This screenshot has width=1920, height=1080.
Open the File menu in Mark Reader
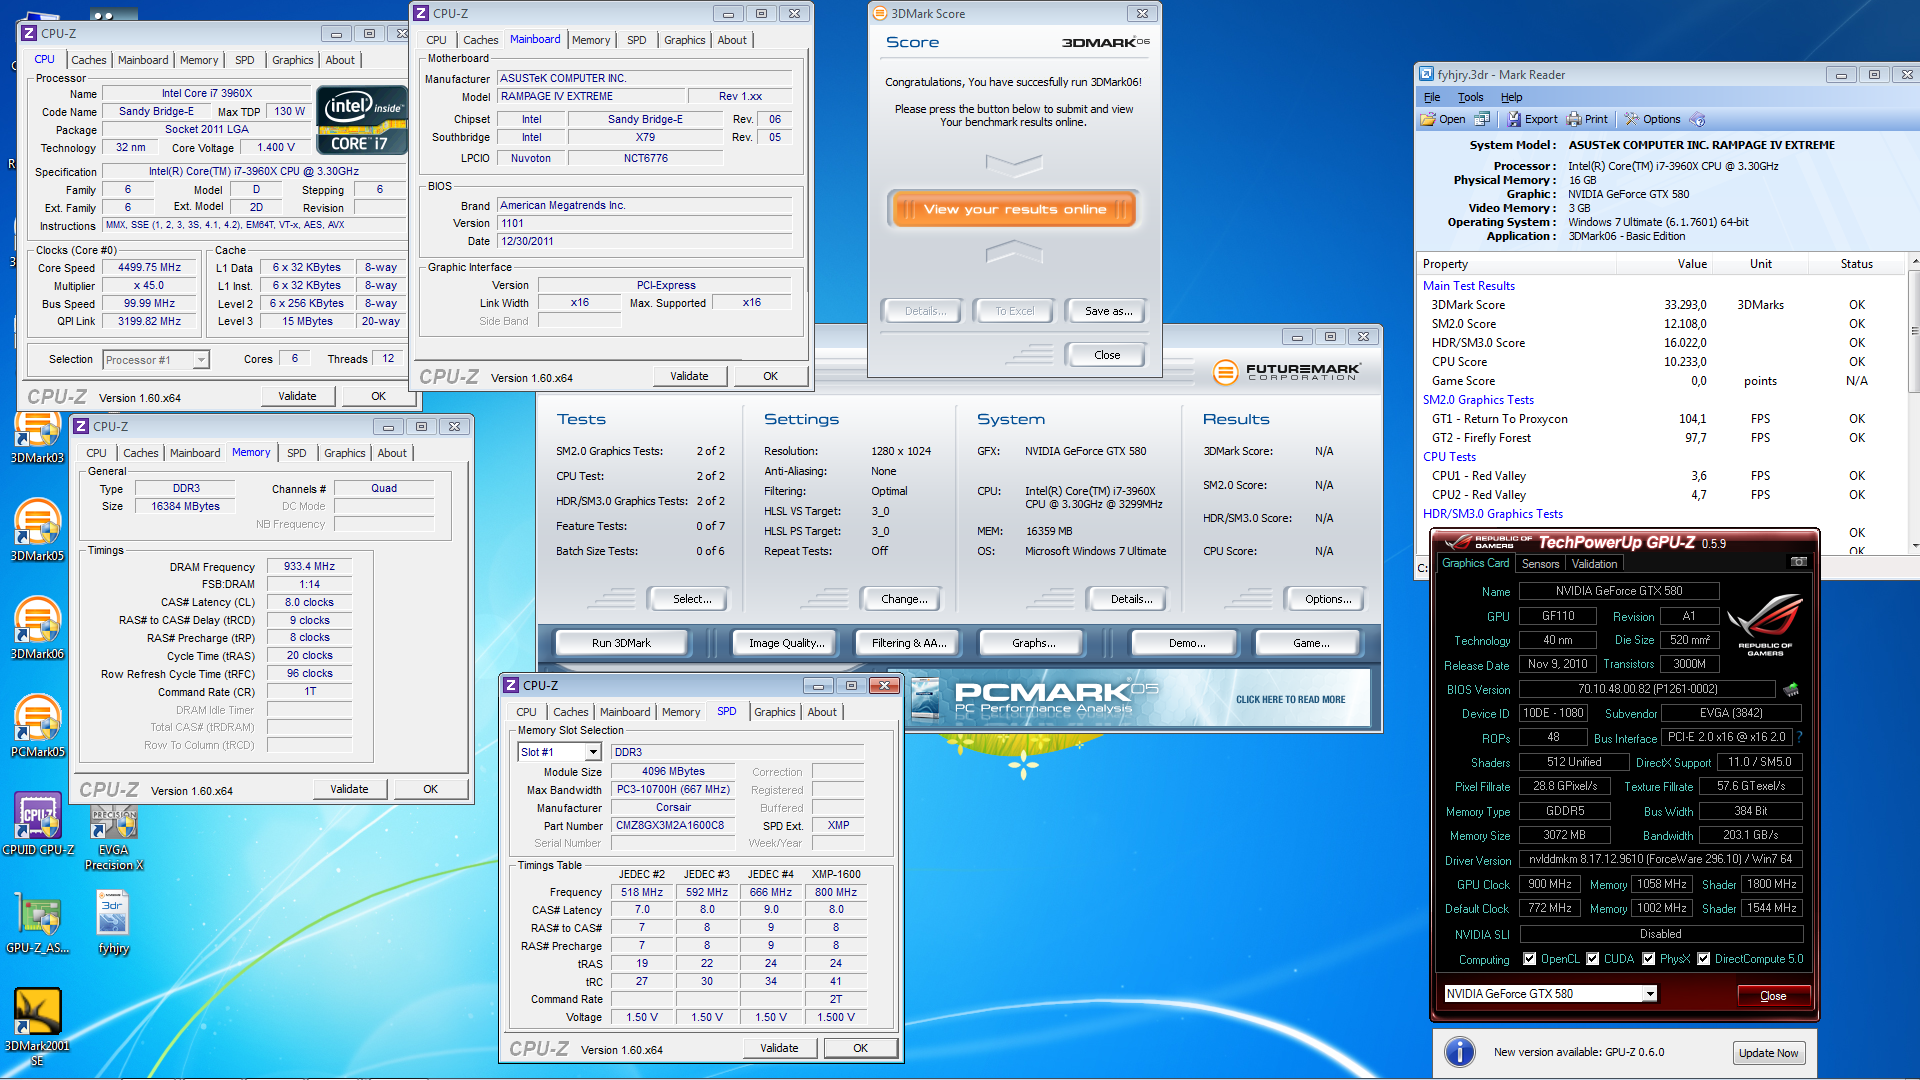(x=1432, y=97)
